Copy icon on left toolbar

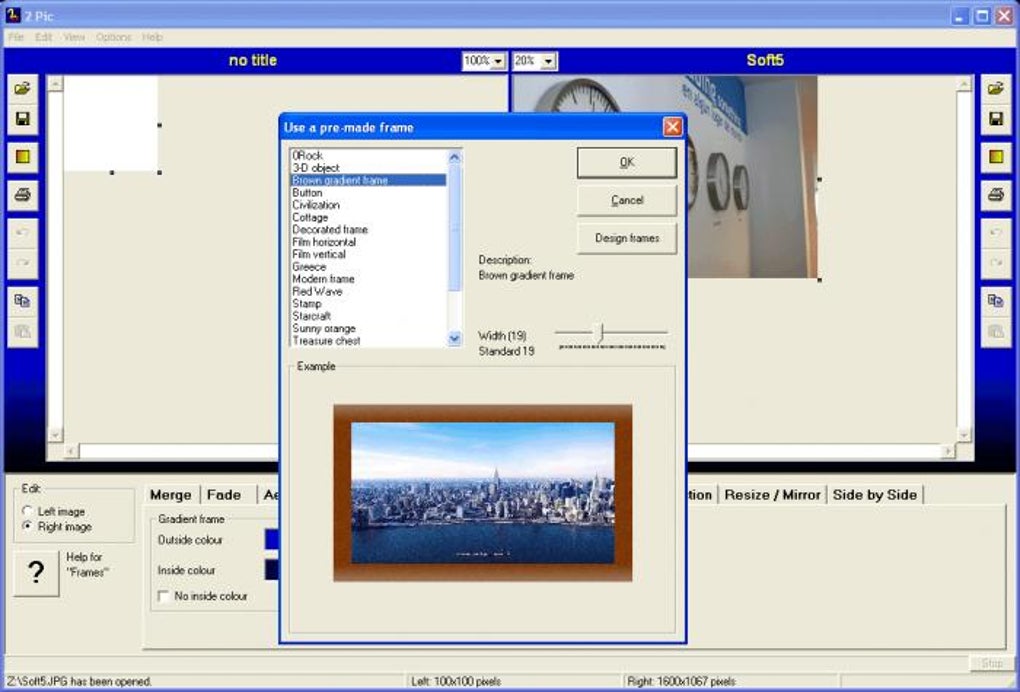(22, 300)
